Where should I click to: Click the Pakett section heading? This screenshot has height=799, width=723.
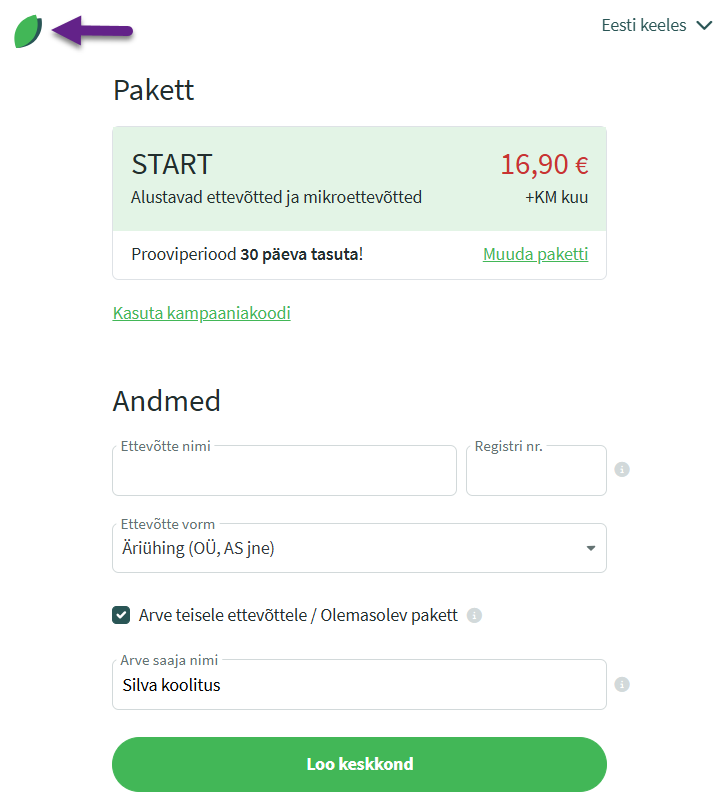point(153,90)
